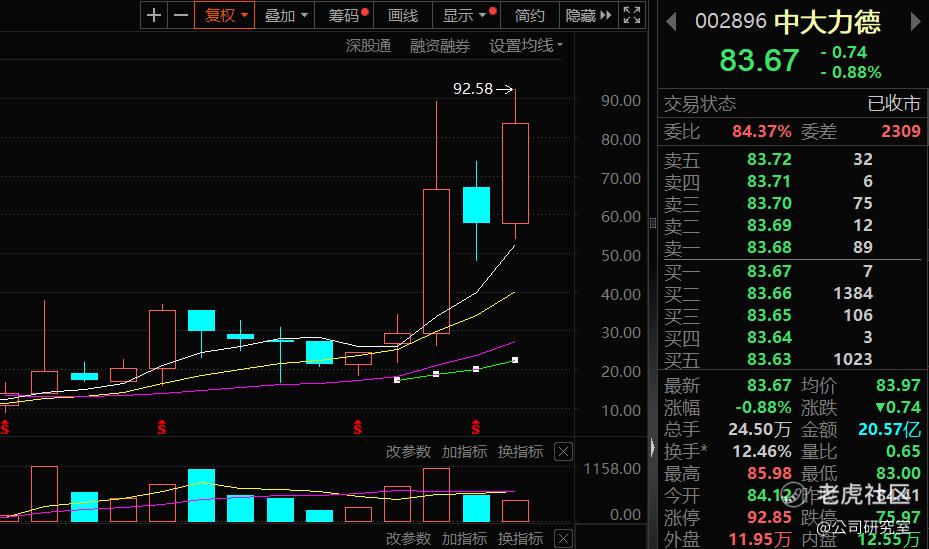Click the 92.58 high price label
Image resolution: width=929 pixels, height=549 pixels.
[473, 89]
